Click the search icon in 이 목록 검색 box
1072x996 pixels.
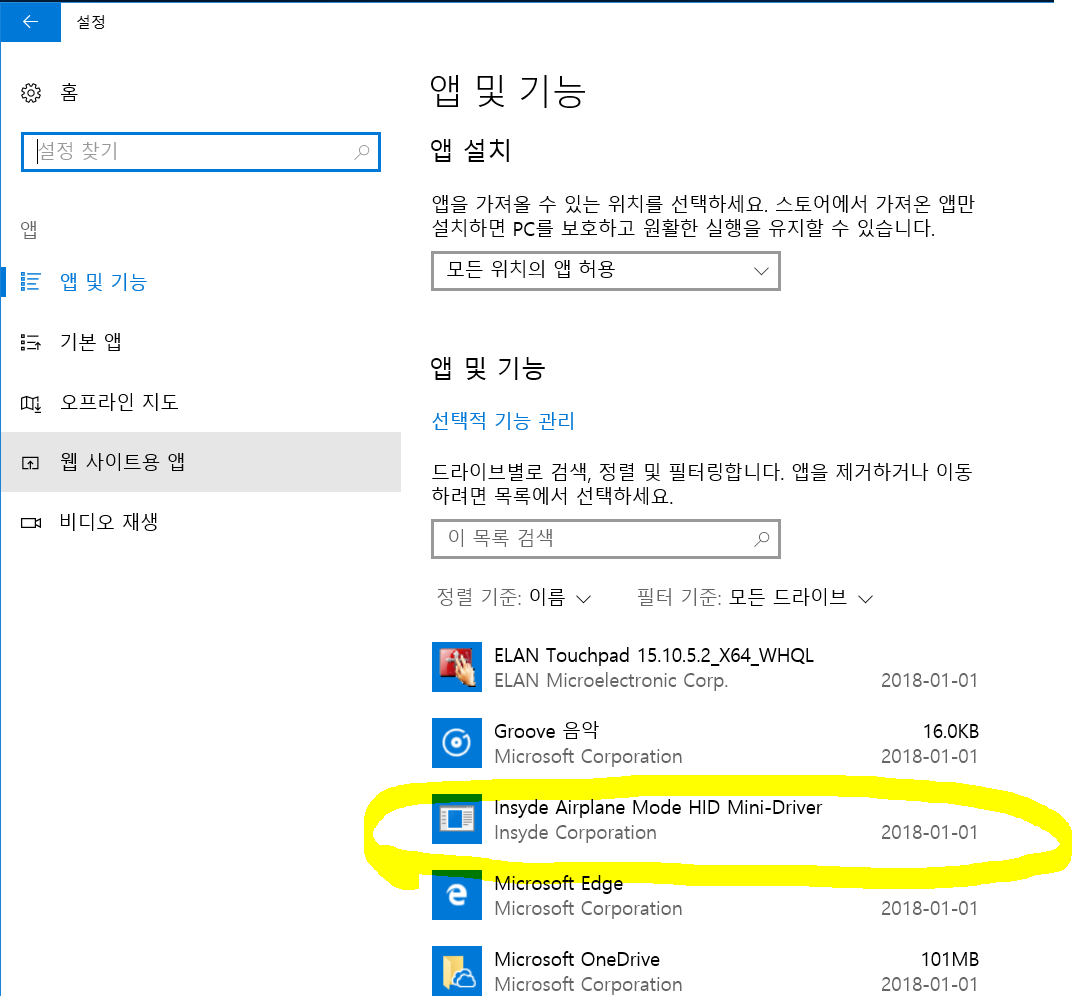761,539
